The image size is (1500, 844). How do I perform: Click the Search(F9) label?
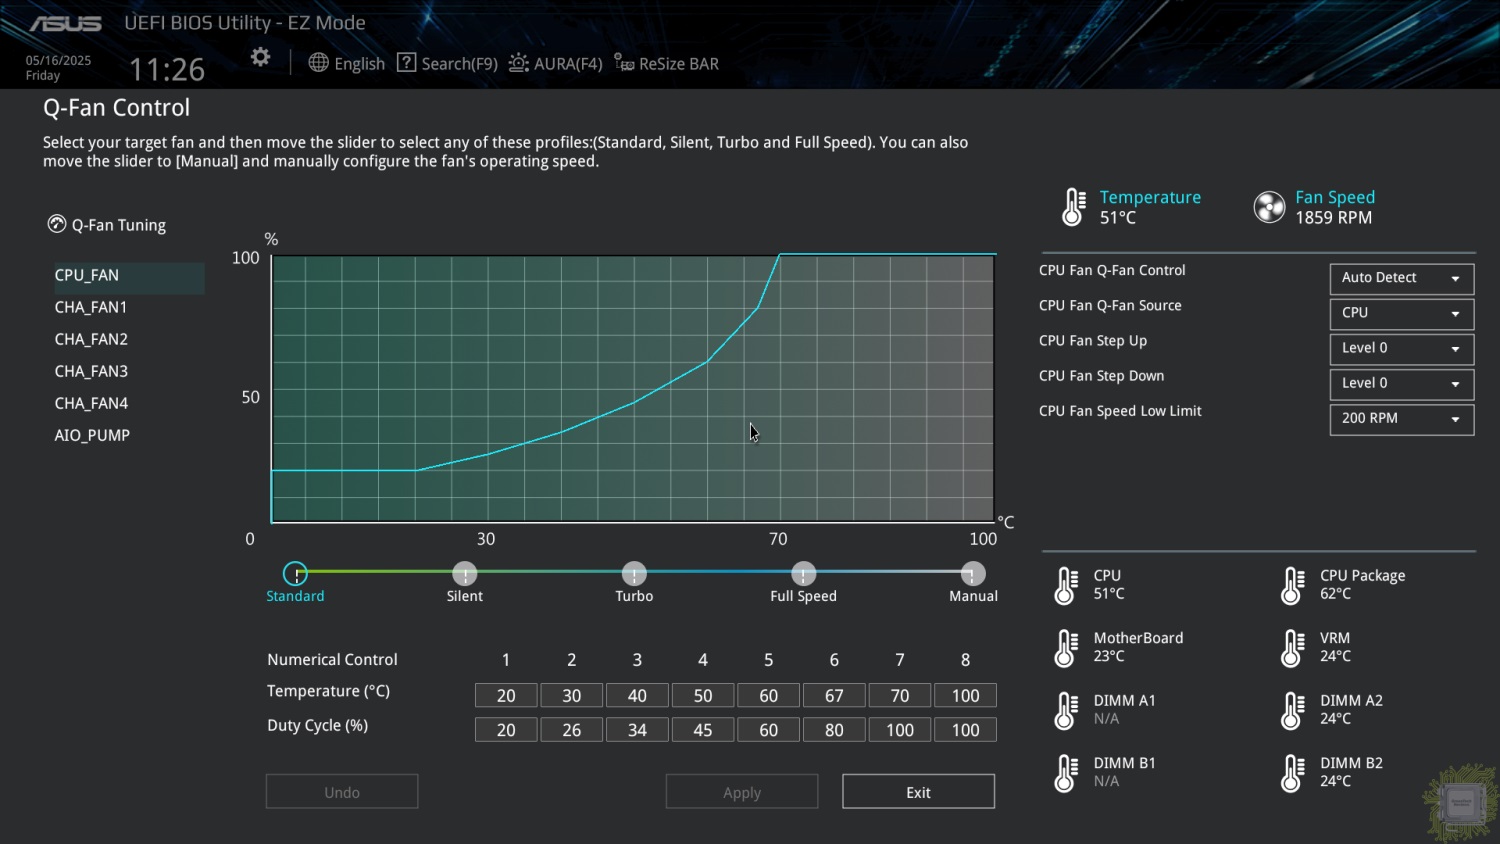pyautogui.click(x=459, y=63)
